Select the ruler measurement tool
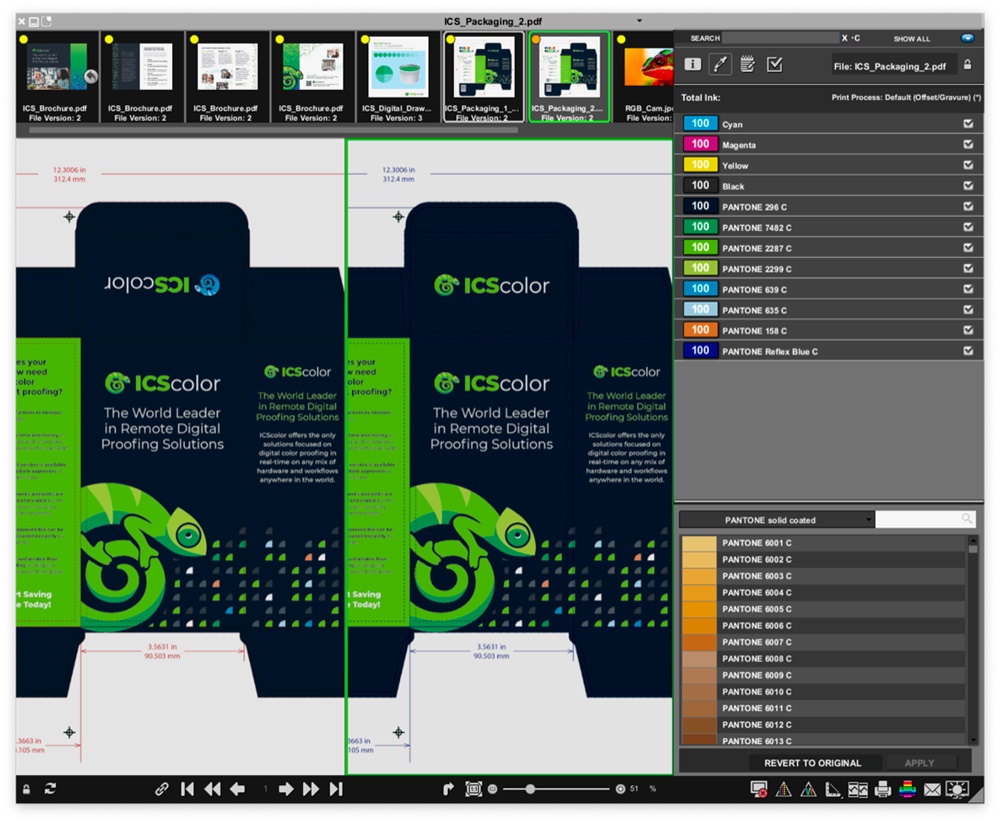1000x822 pixels. click(833, 789)
